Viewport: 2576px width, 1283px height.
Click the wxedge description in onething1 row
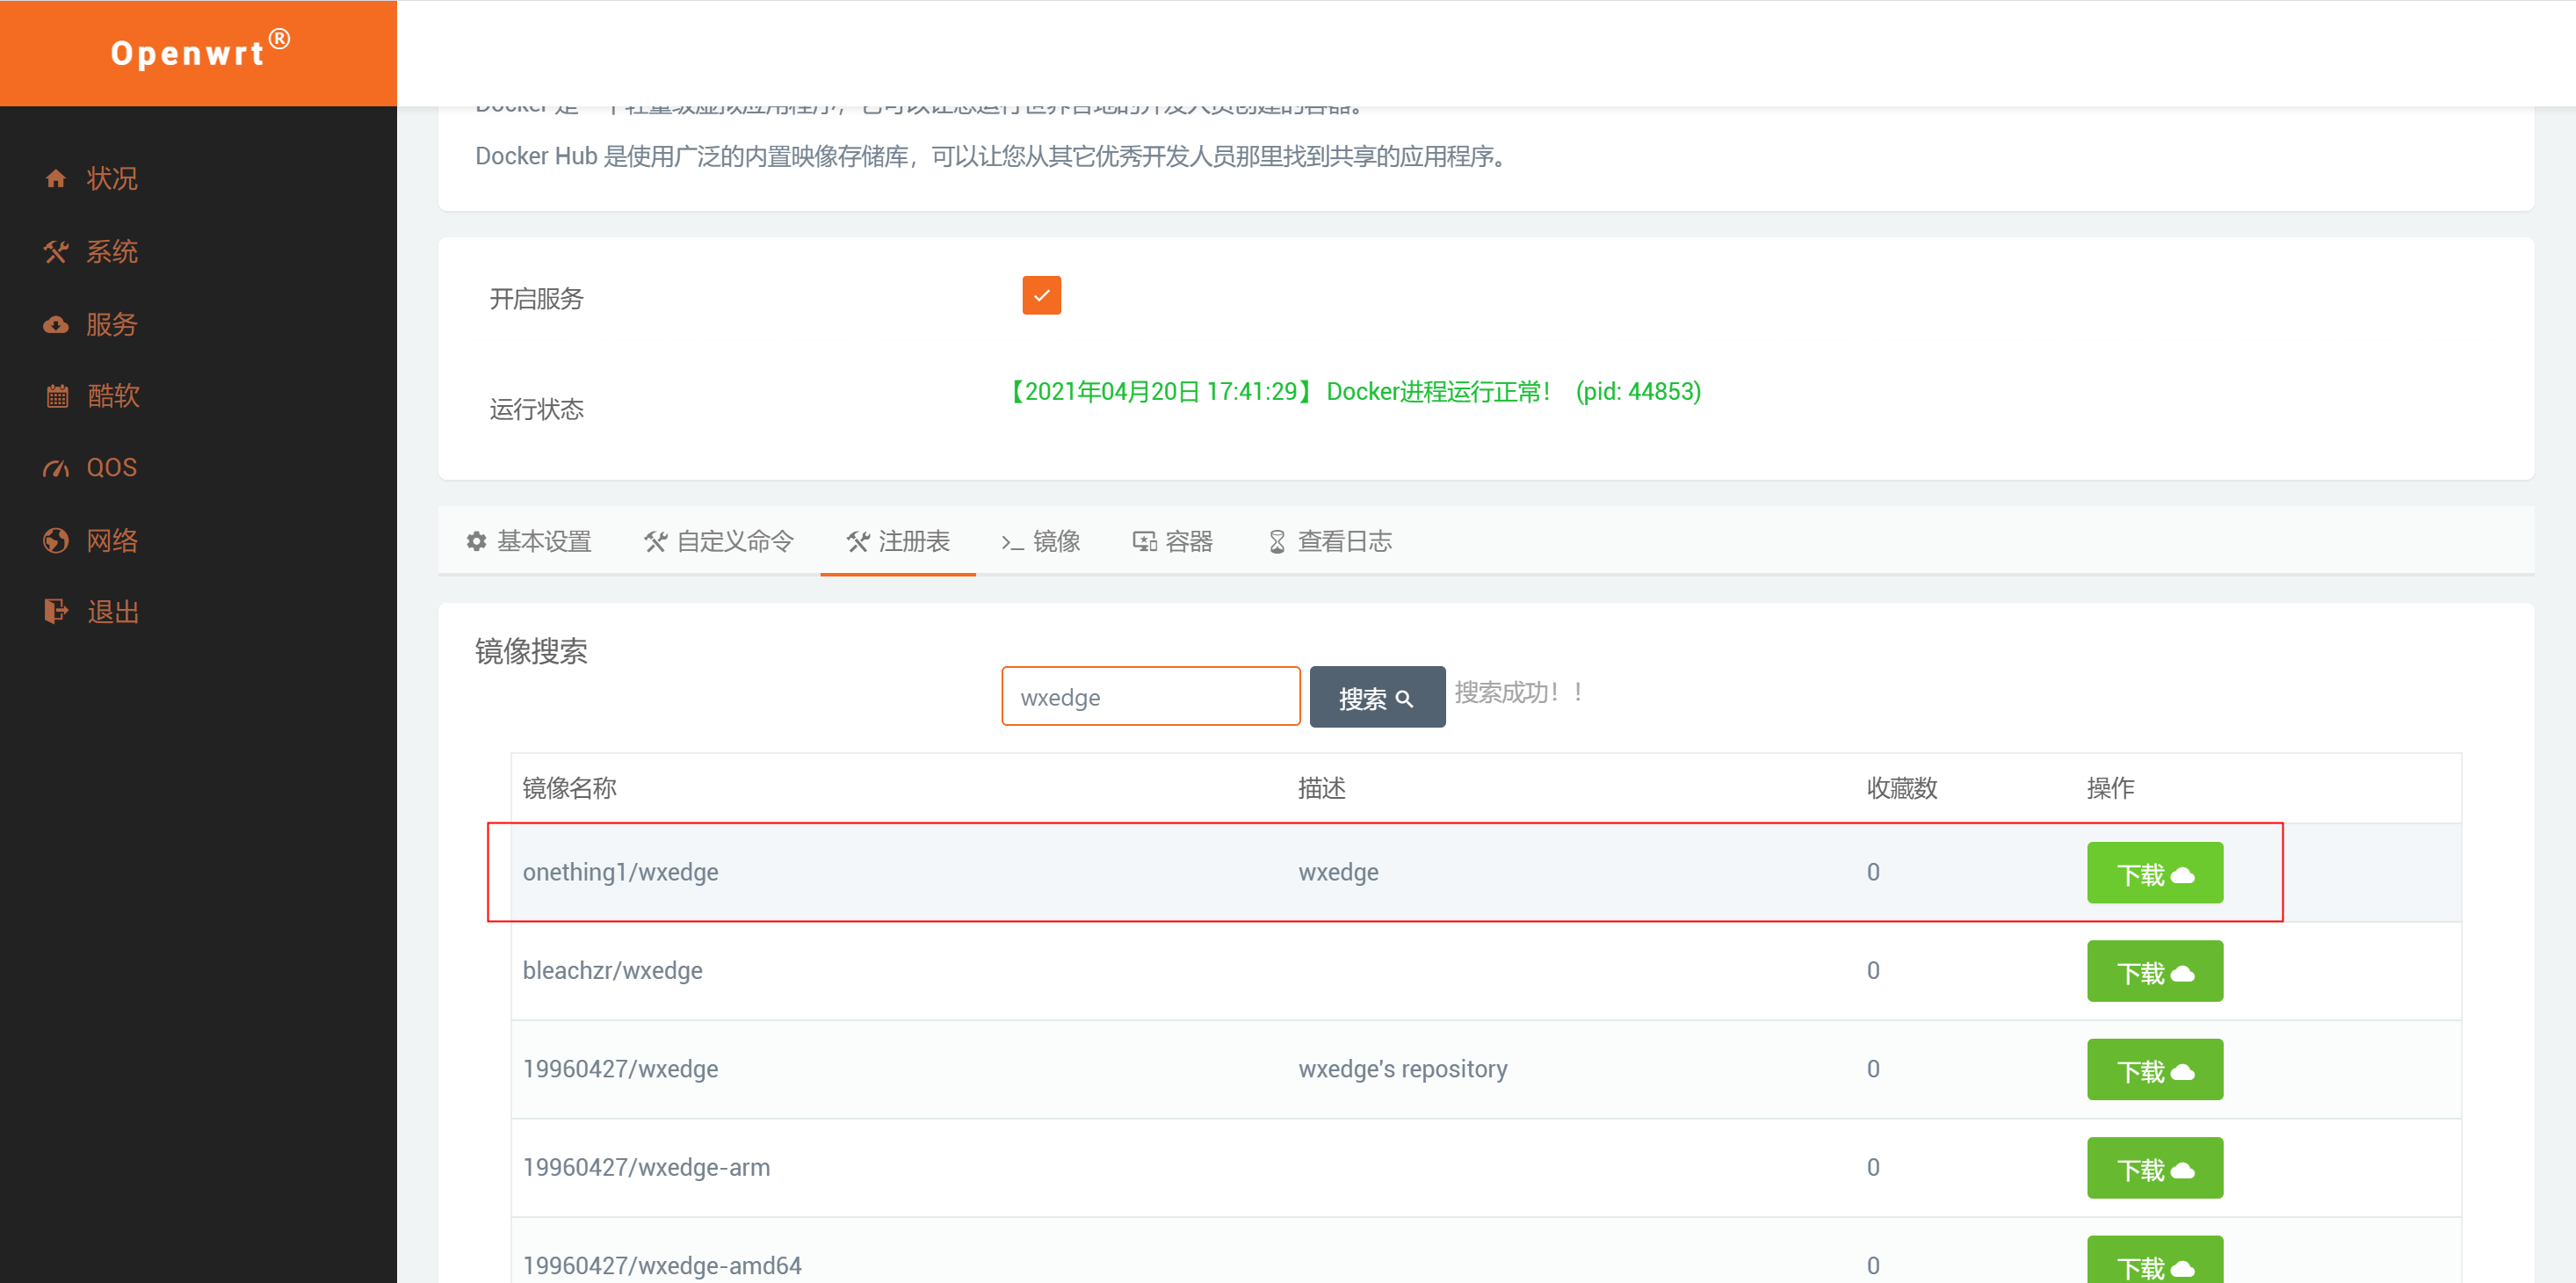click(1338, 873)
